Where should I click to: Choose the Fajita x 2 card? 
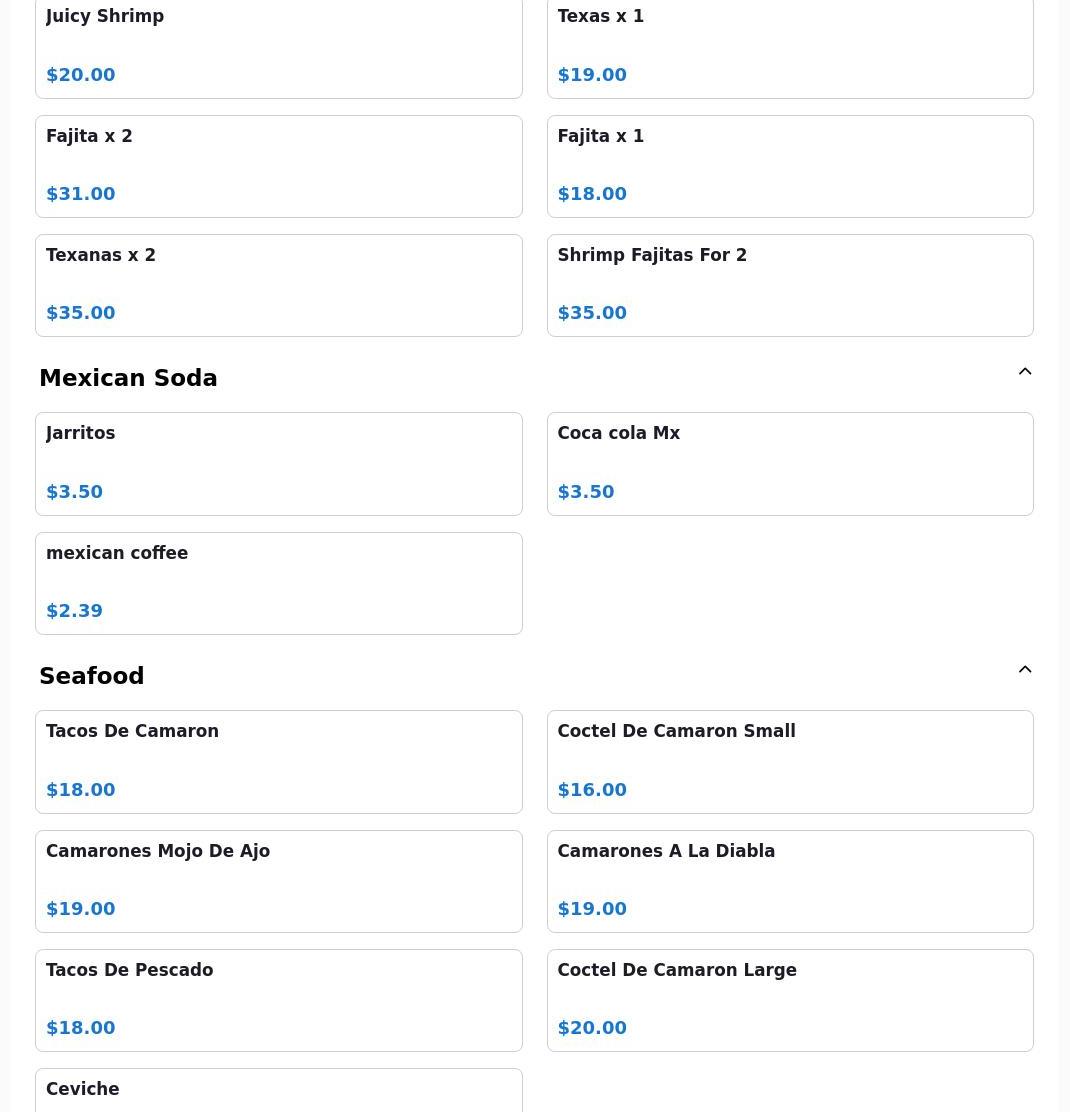pos(278,166)
